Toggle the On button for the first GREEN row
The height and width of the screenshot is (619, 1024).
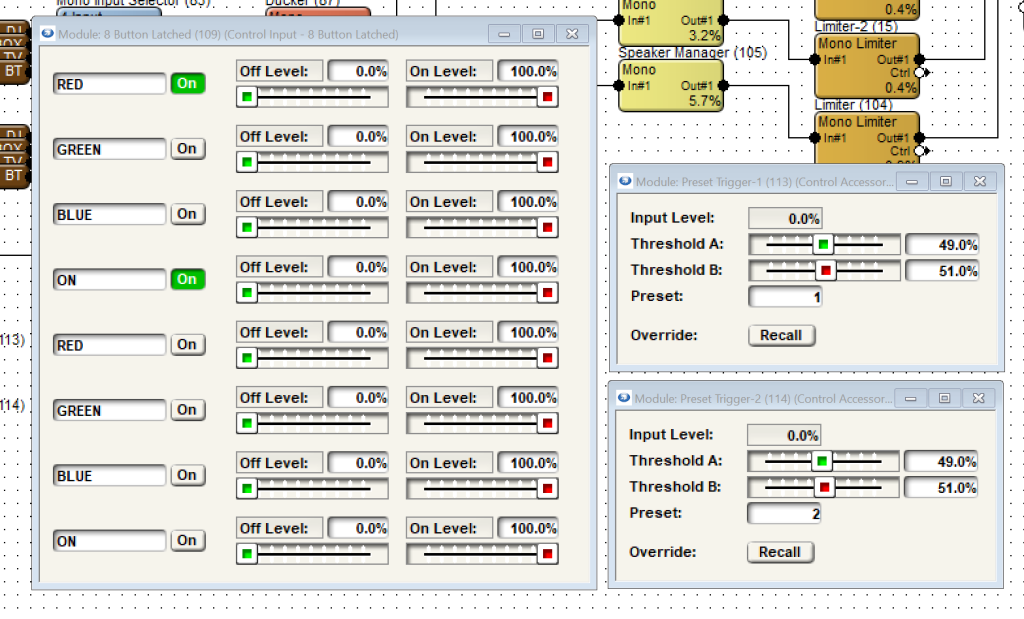tap(187, 149)
